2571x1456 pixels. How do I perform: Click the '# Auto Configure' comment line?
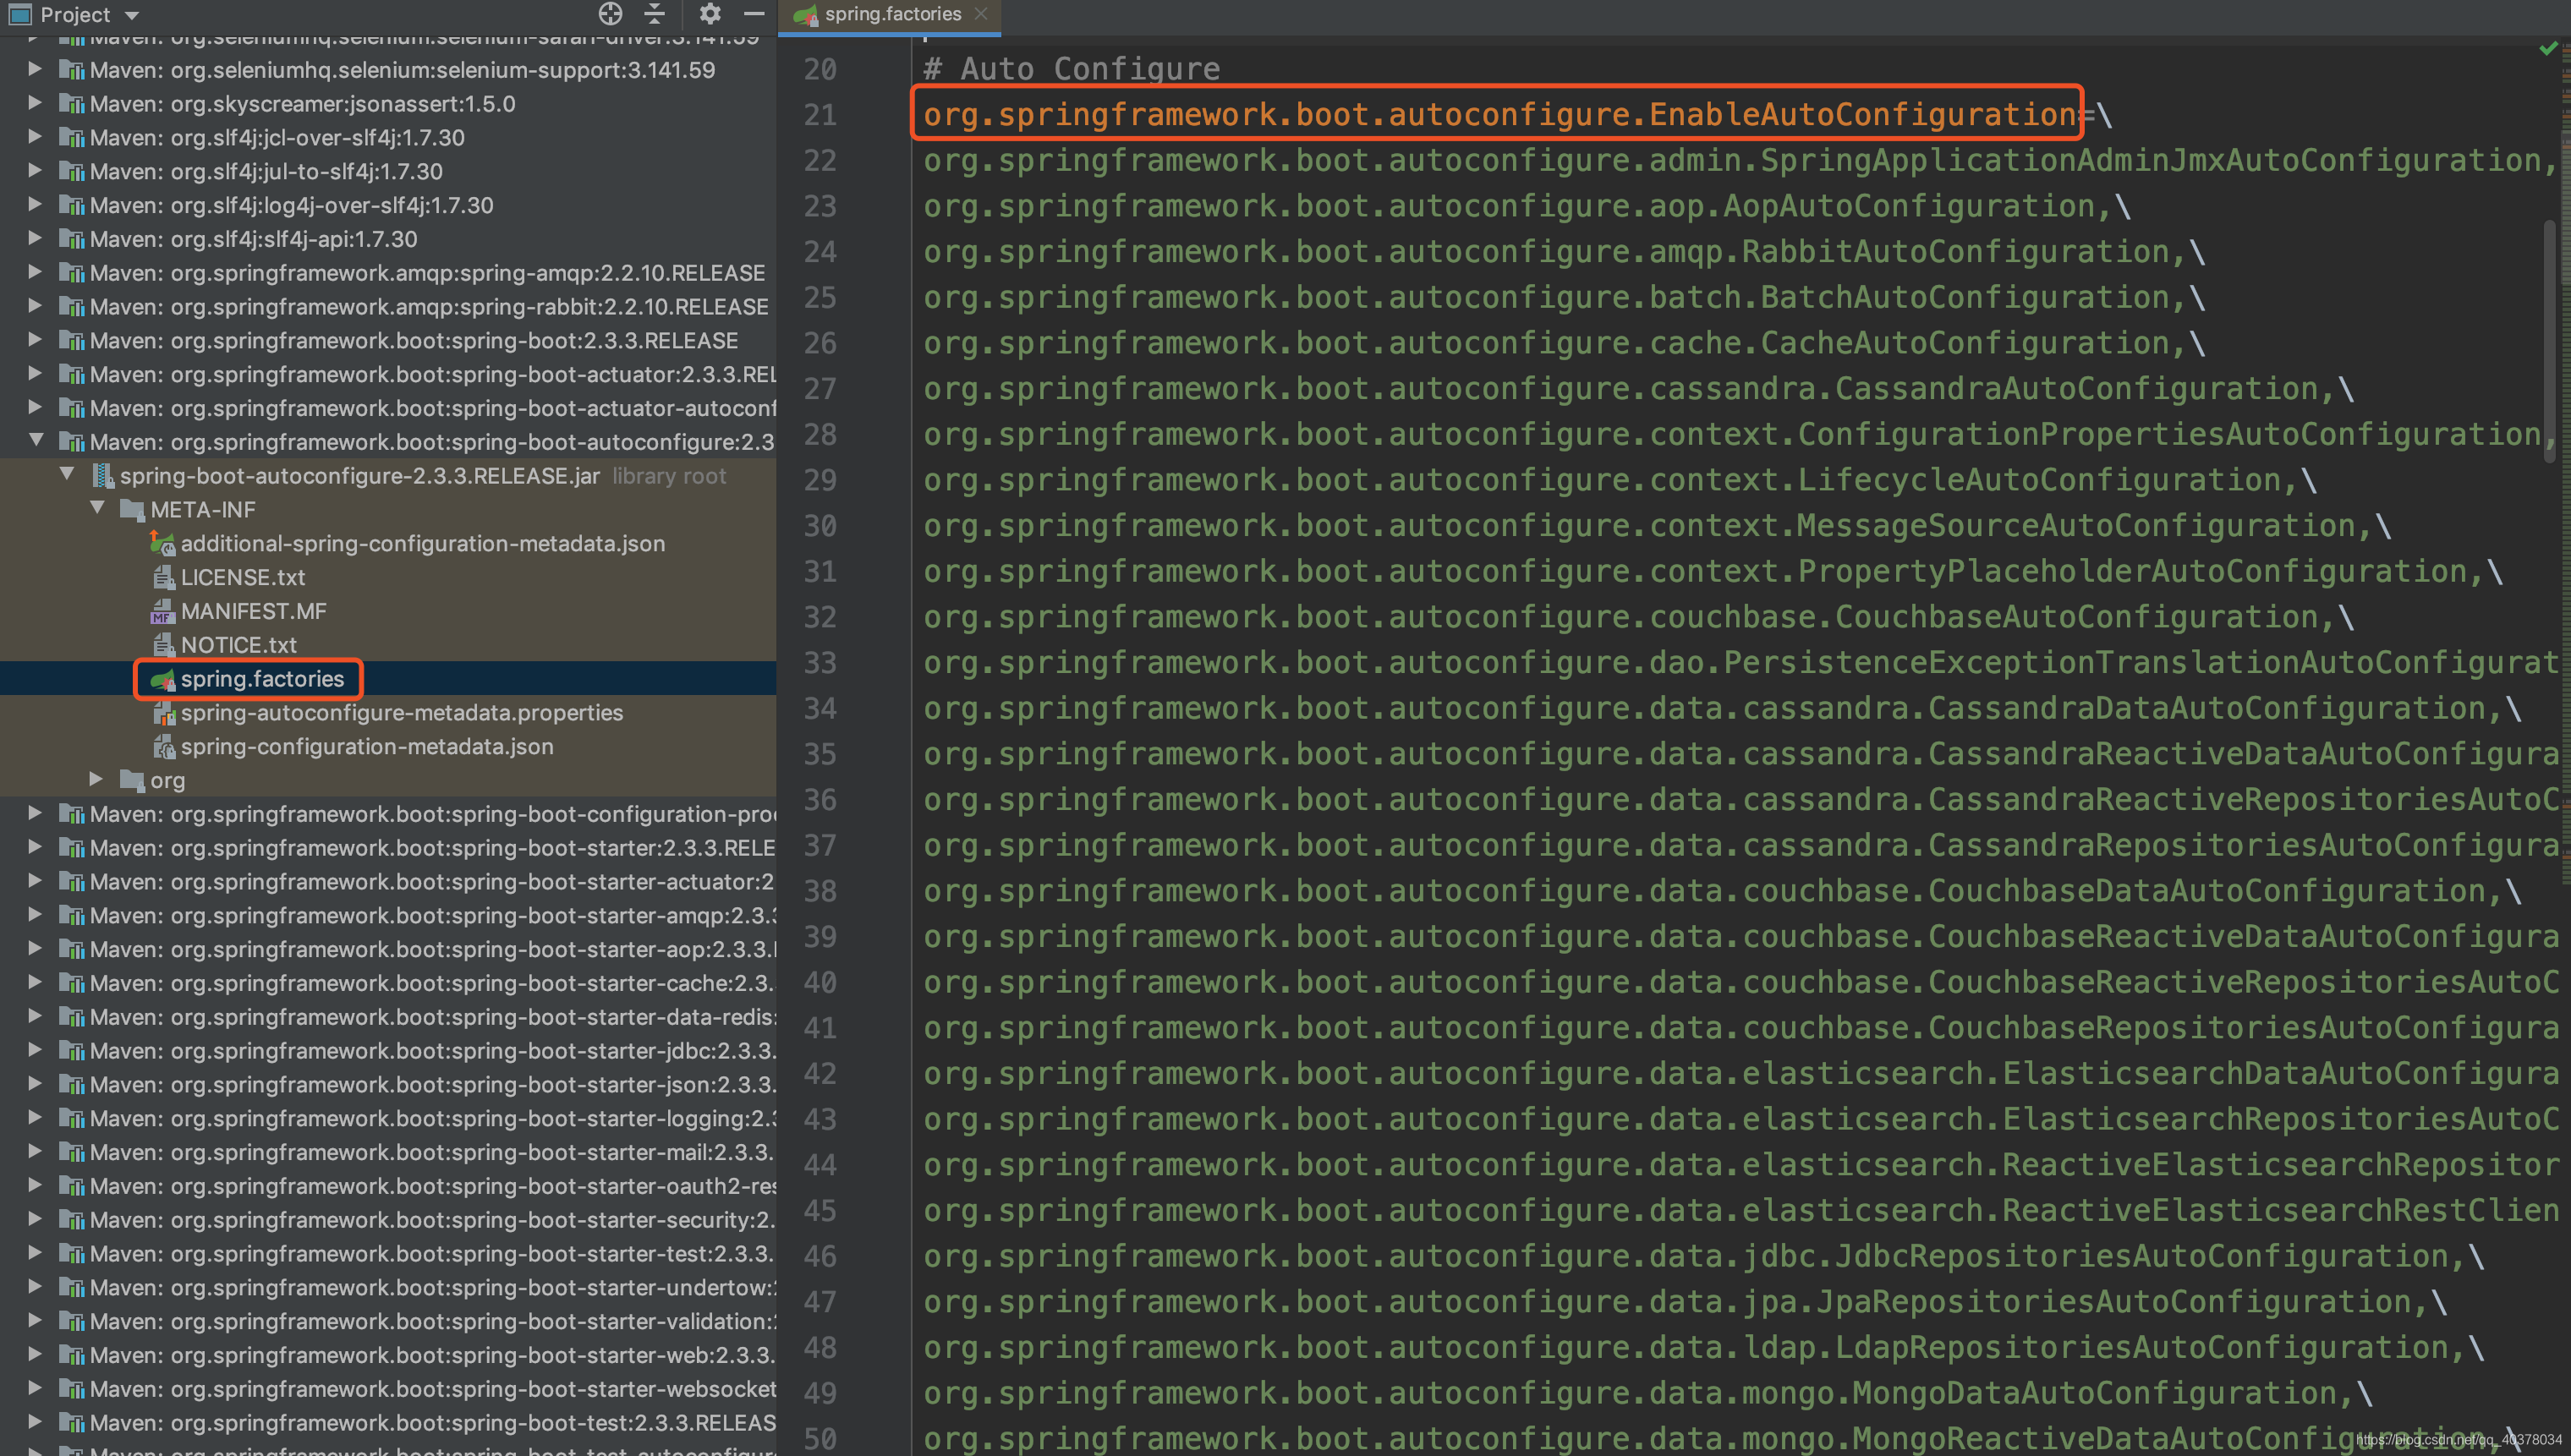point(1071,69)
